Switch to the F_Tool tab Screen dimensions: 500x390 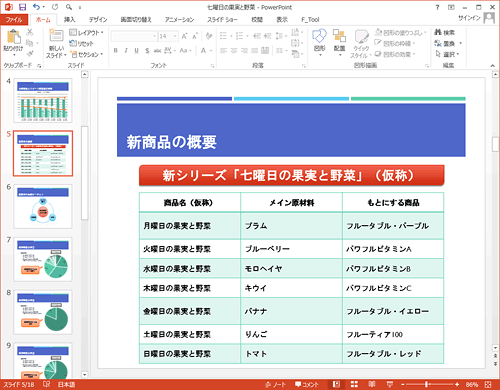(310, 20)
